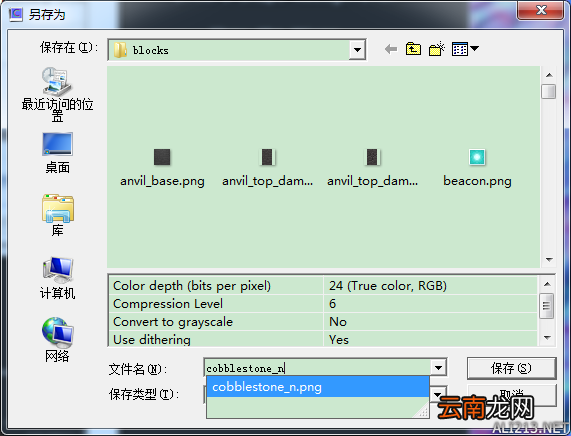
Task: Click options list scrollbar thumb
Action: tap(546, 305)
